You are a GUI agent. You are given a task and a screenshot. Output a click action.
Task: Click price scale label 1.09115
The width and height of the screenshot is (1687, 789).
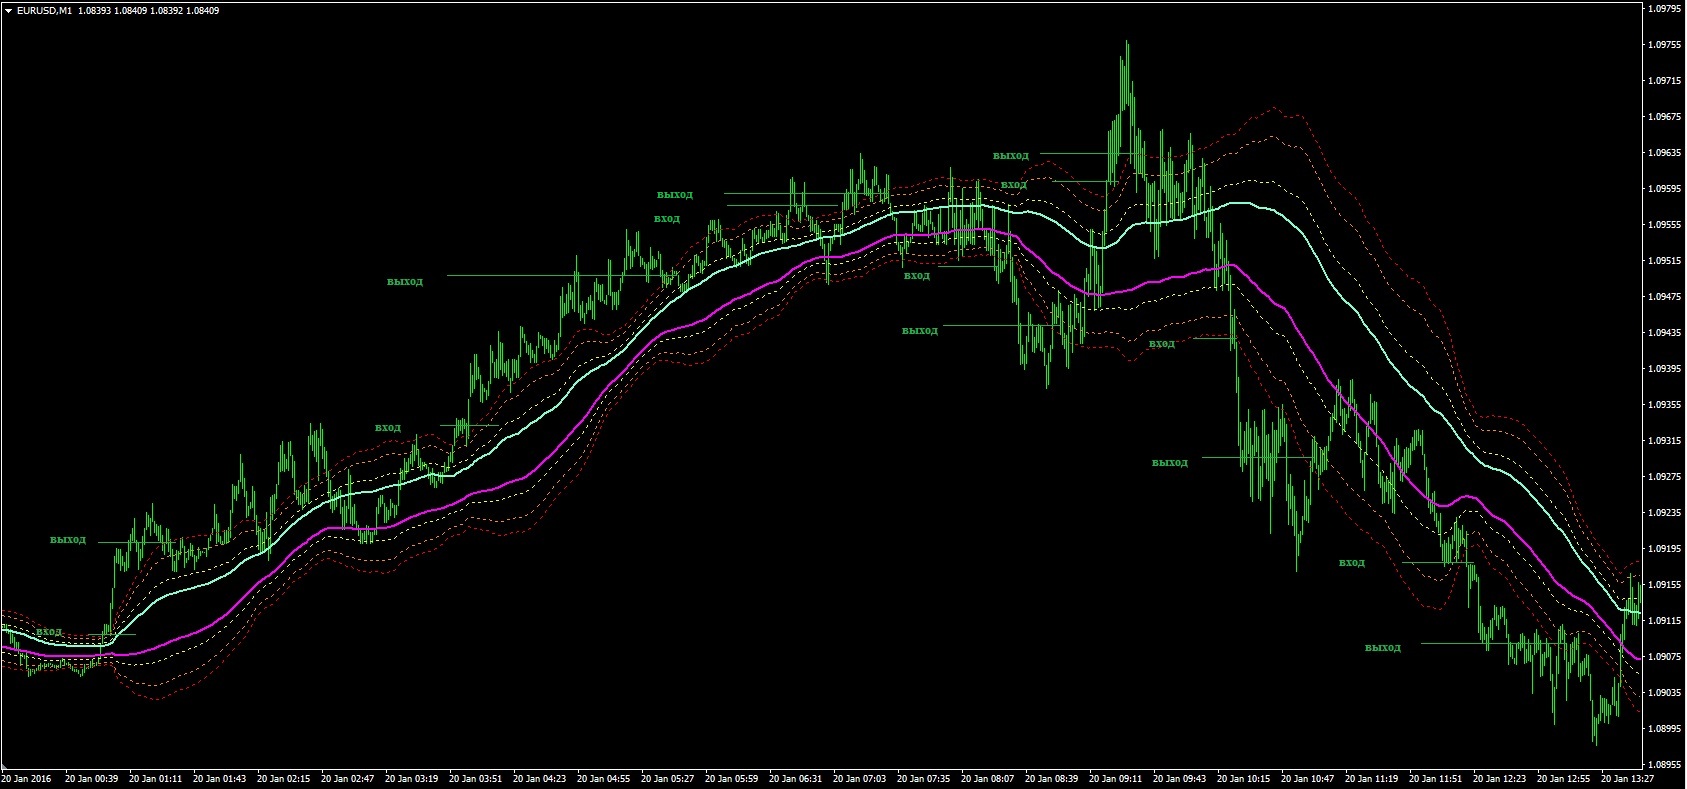tap(1665, 621)
